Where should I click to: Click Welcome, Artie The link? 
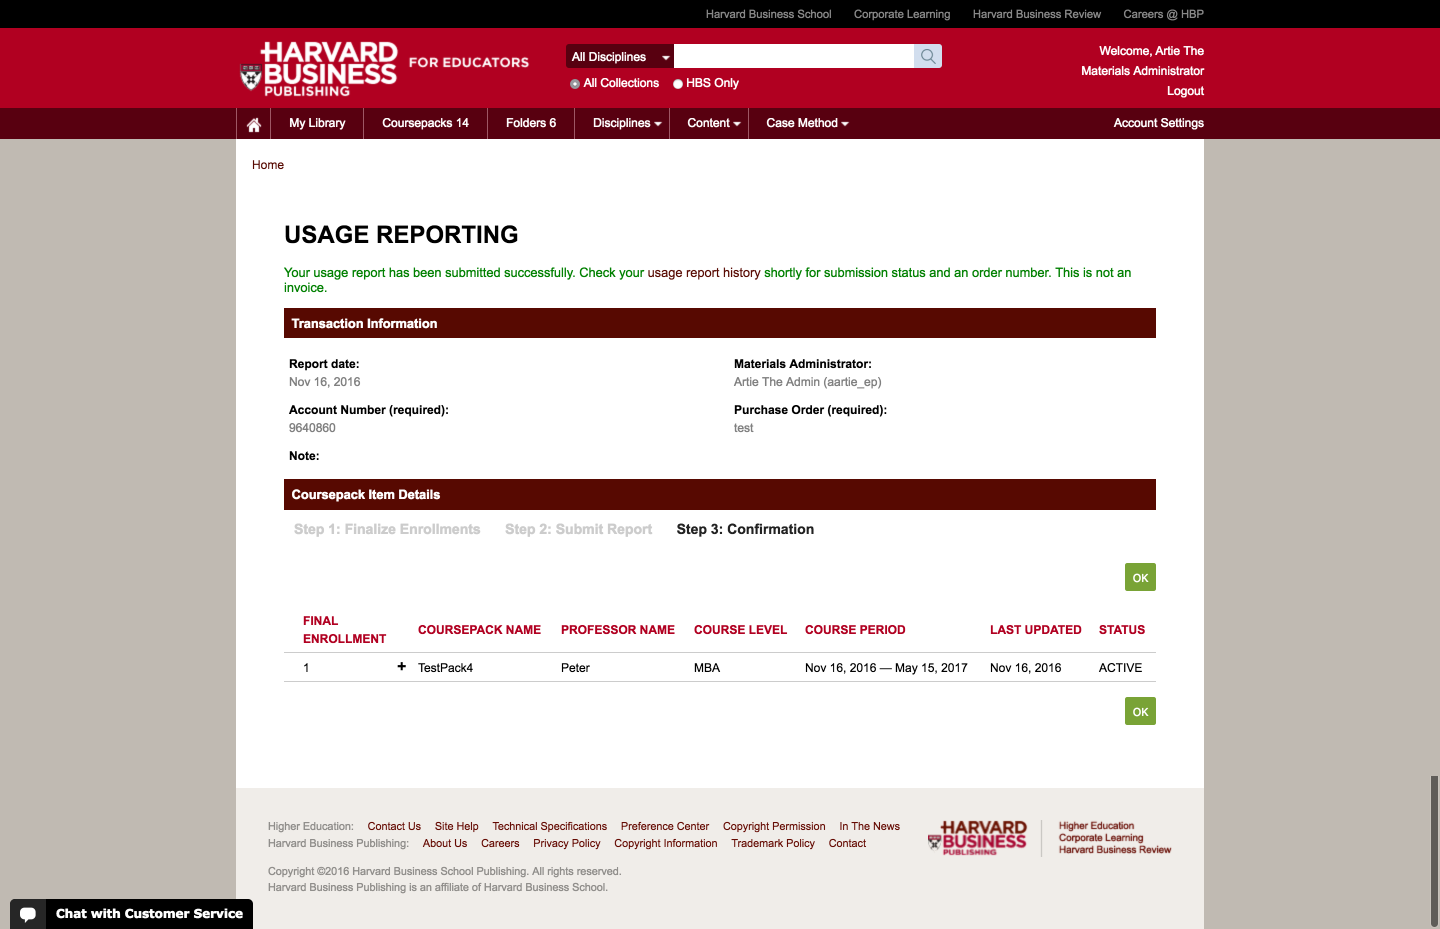1151,51
